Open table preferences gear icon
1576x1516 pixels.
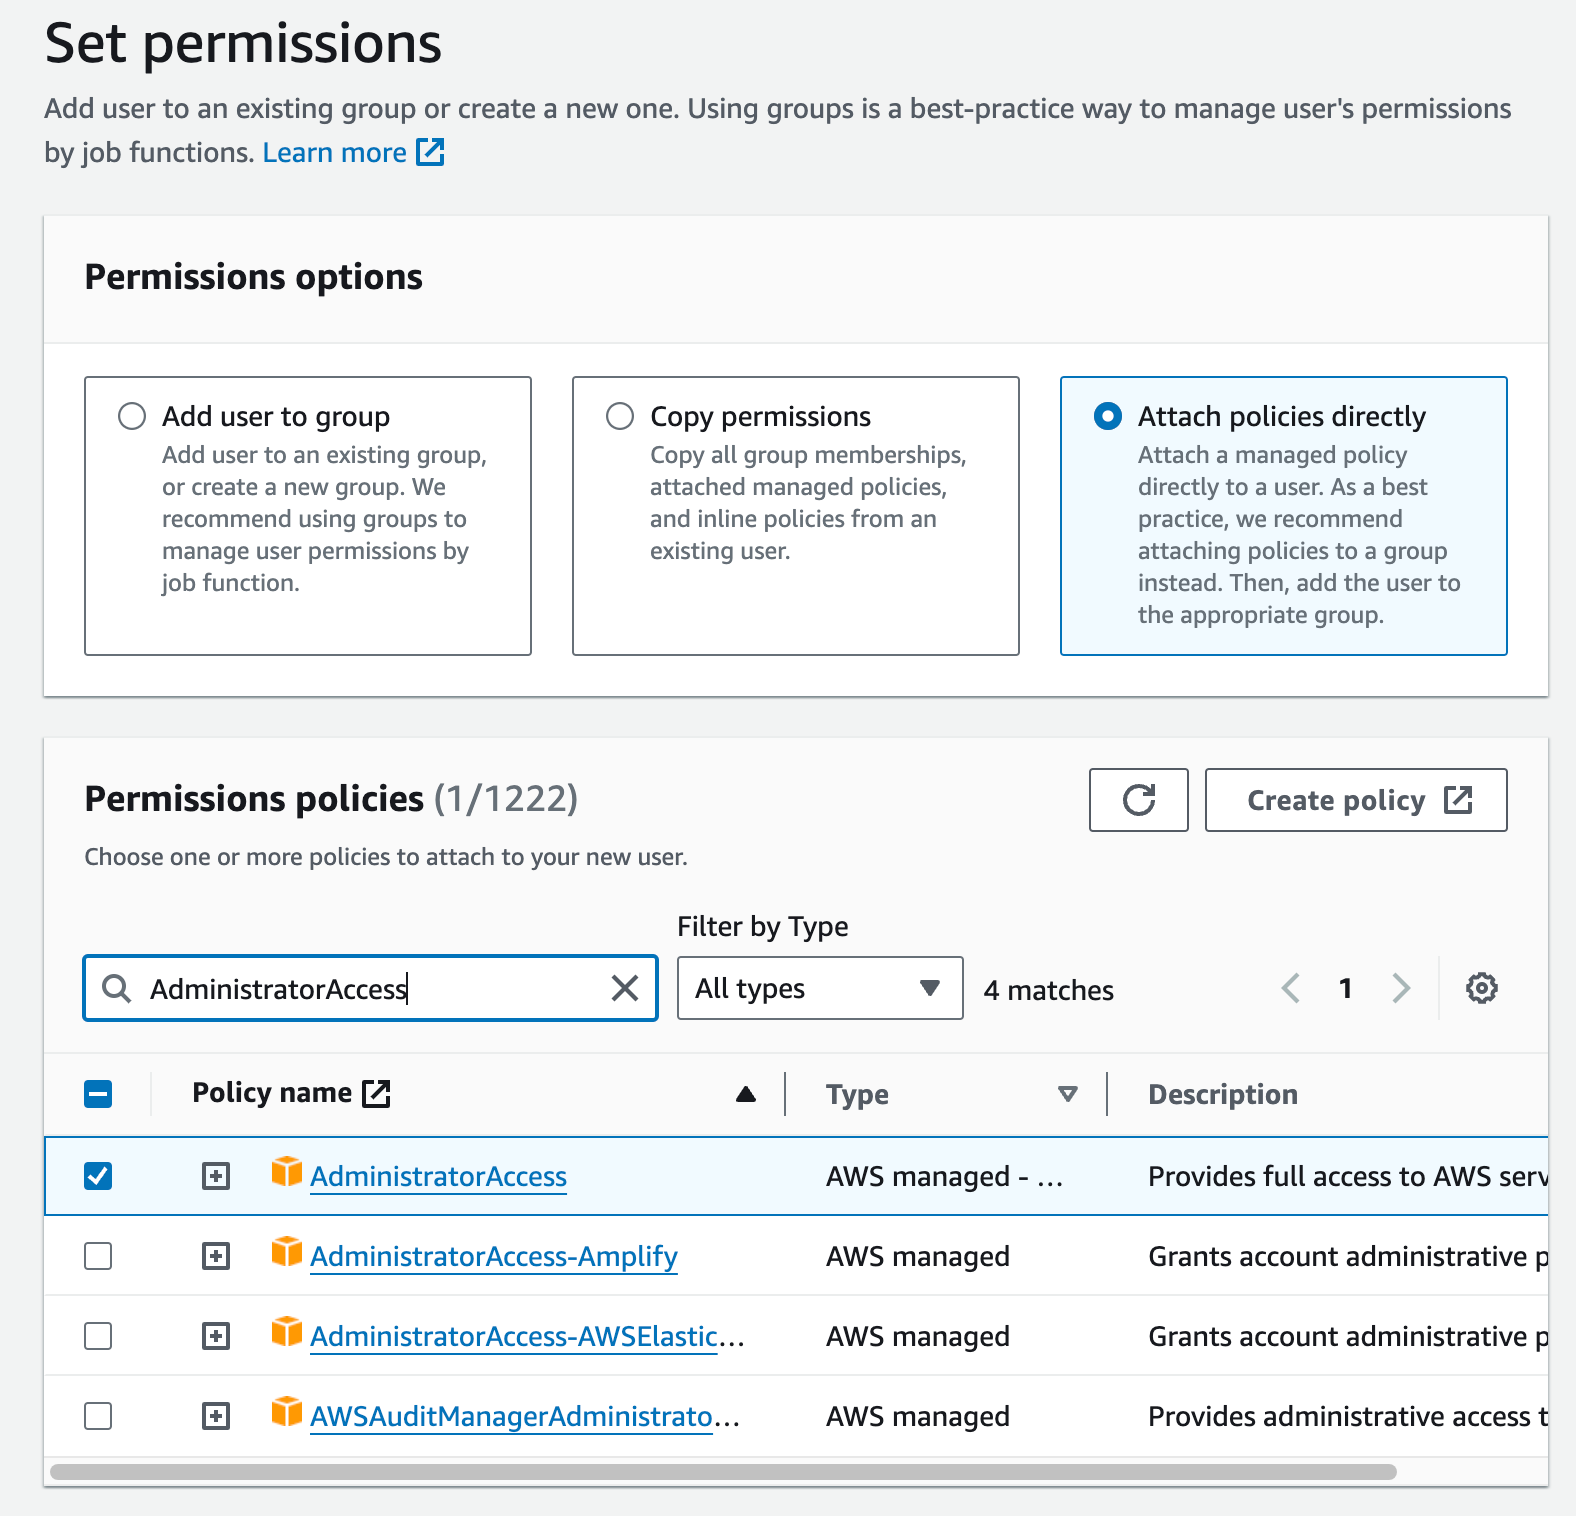(x=1481, y=988)
